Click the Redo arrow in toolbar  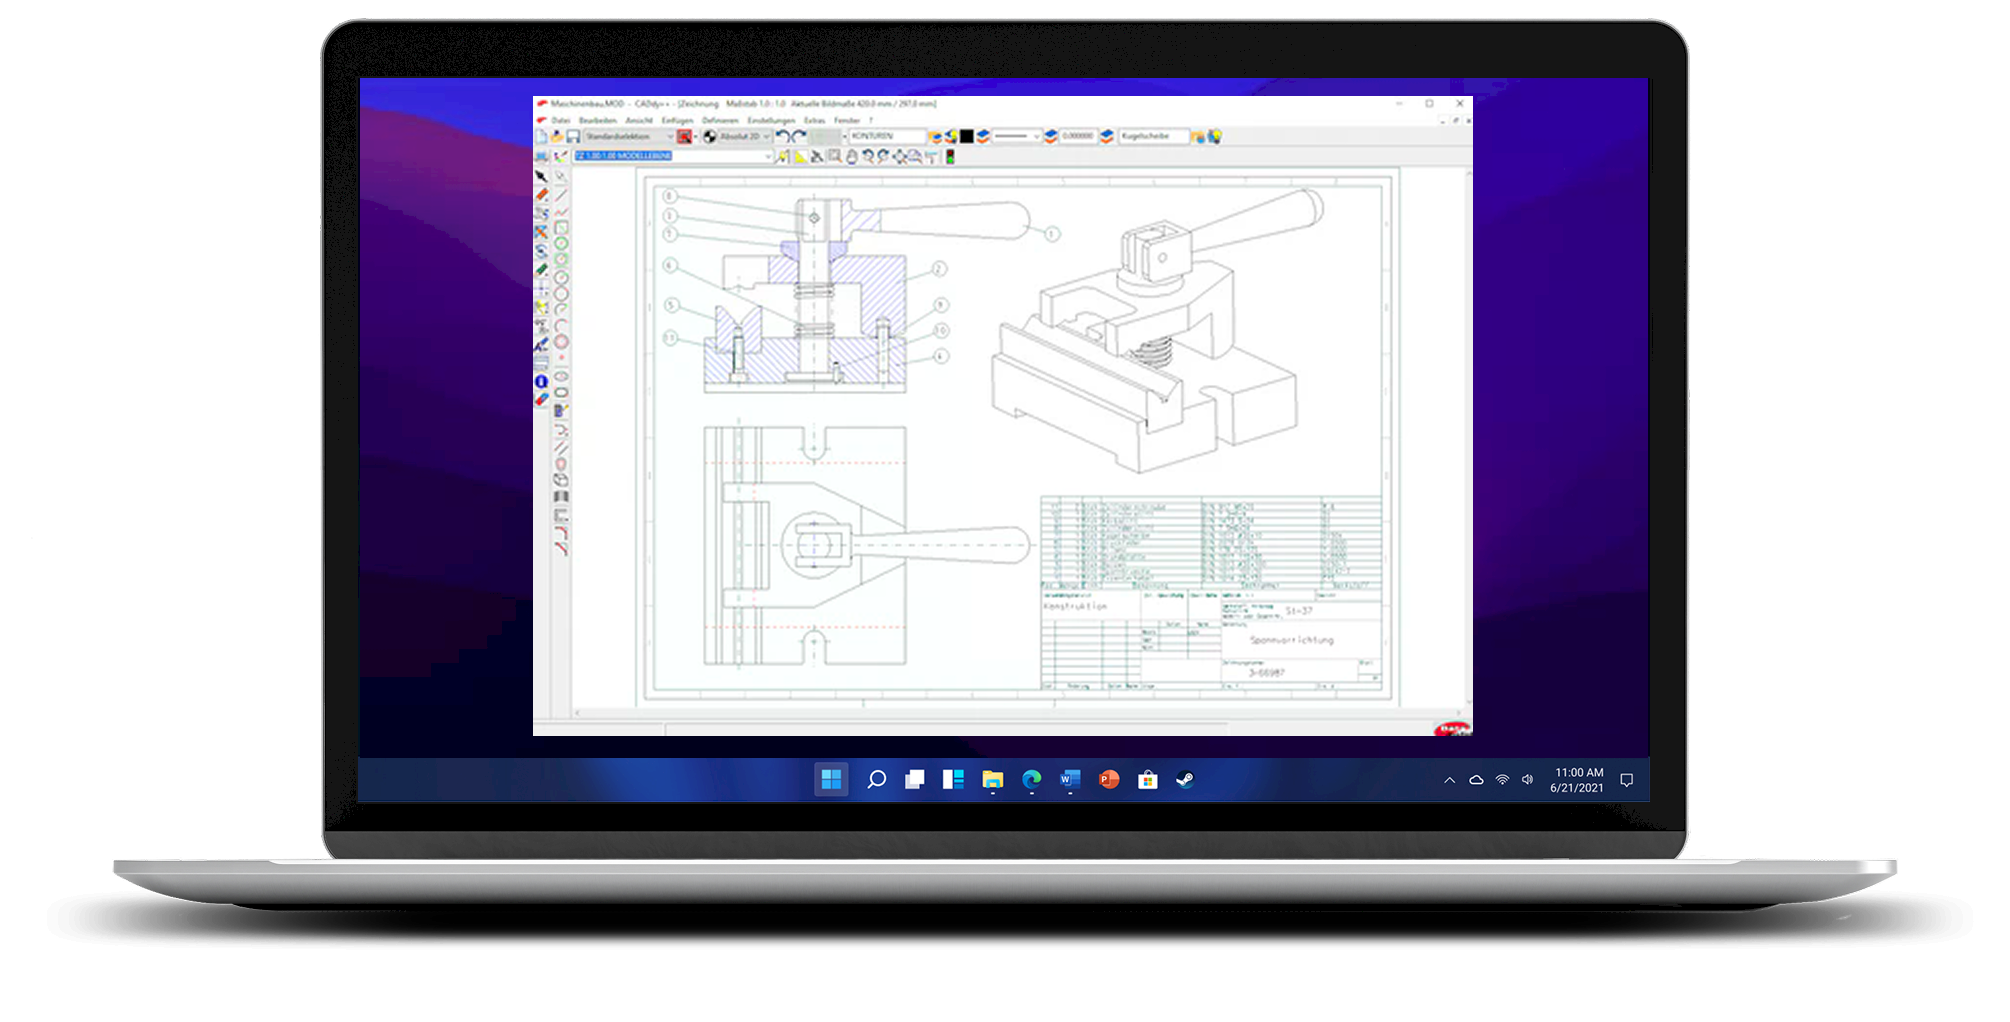pyautogui.click(x=799, y=137)
